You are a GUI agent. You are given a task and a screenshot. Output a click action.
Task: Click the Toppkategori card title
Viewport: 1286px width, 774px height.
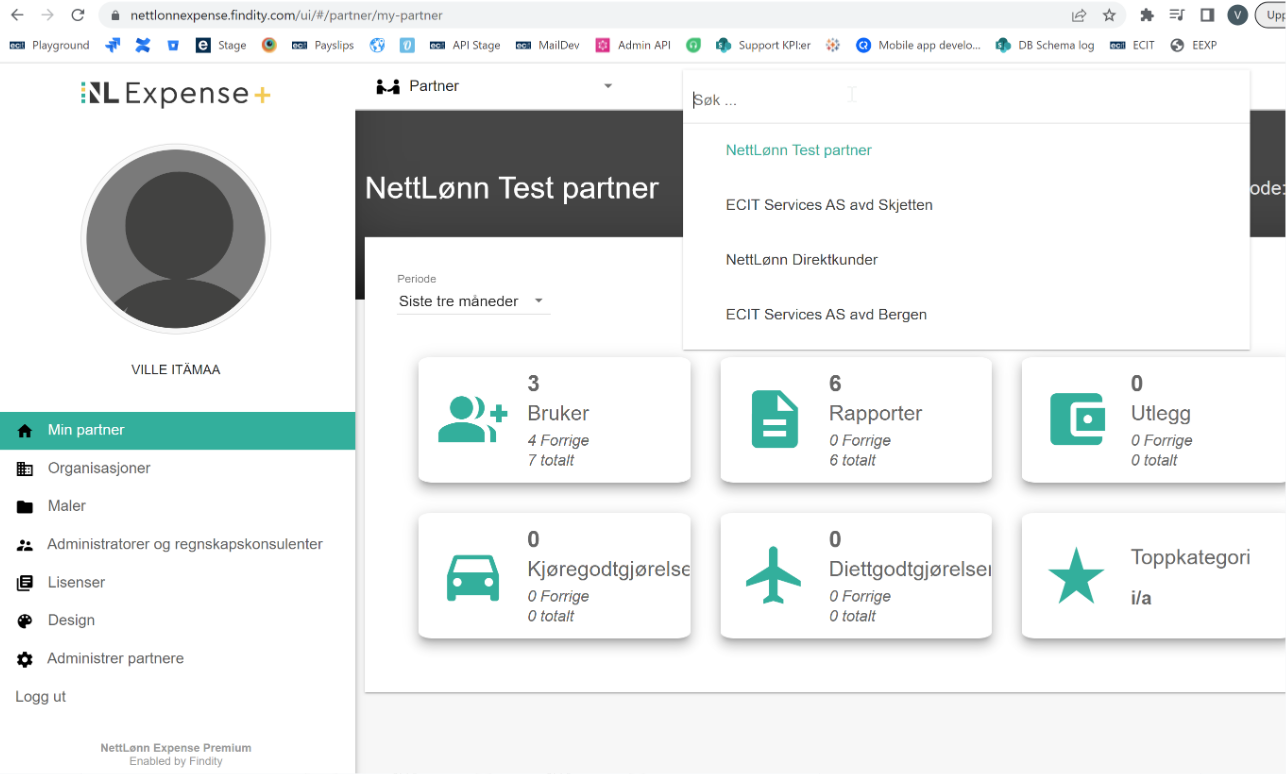tap(1190, 558)
